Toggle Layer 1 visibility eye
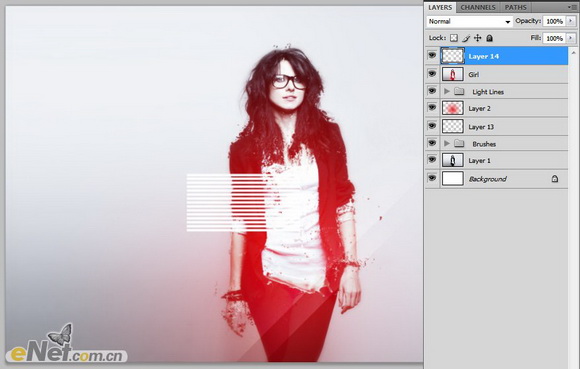 coord(432,160)
